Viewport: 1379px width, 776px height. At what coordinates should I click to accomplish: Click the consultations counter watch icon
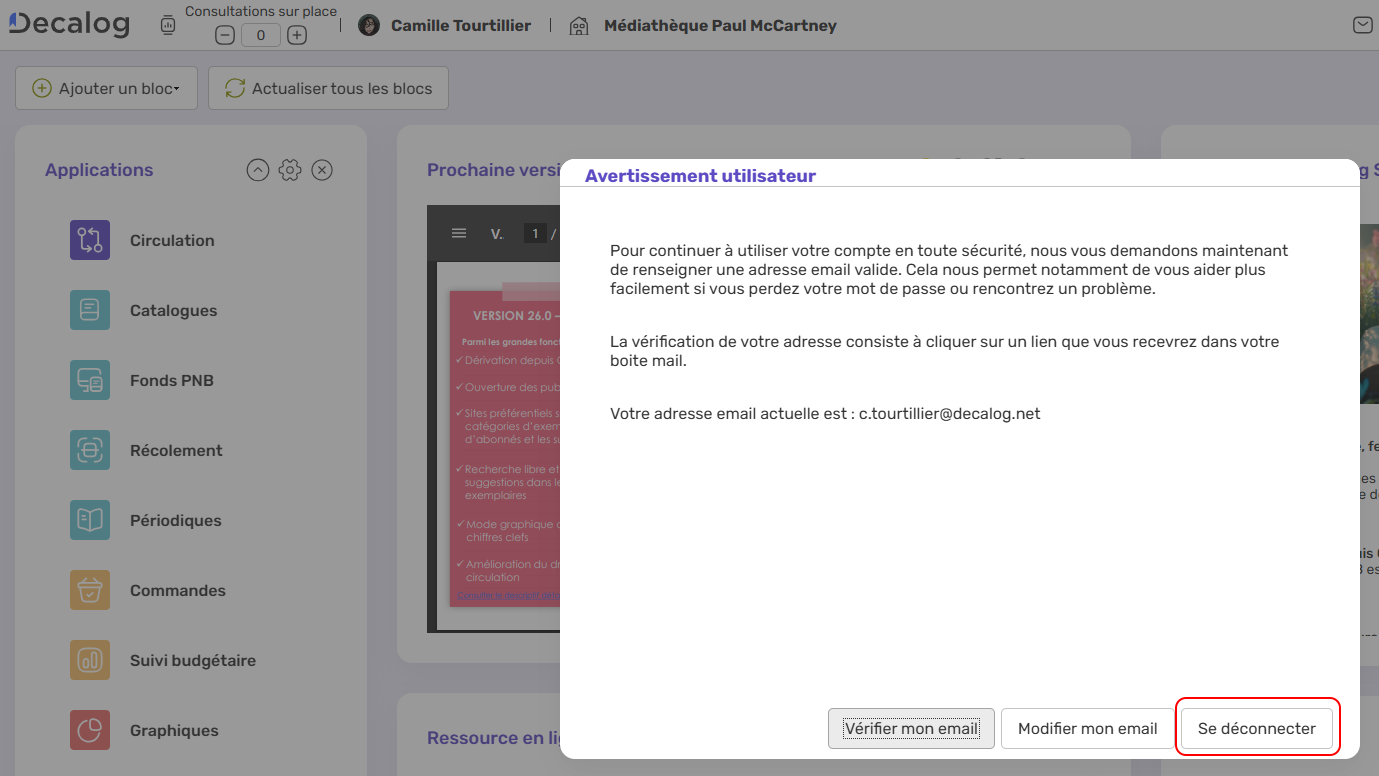[168, 27]
